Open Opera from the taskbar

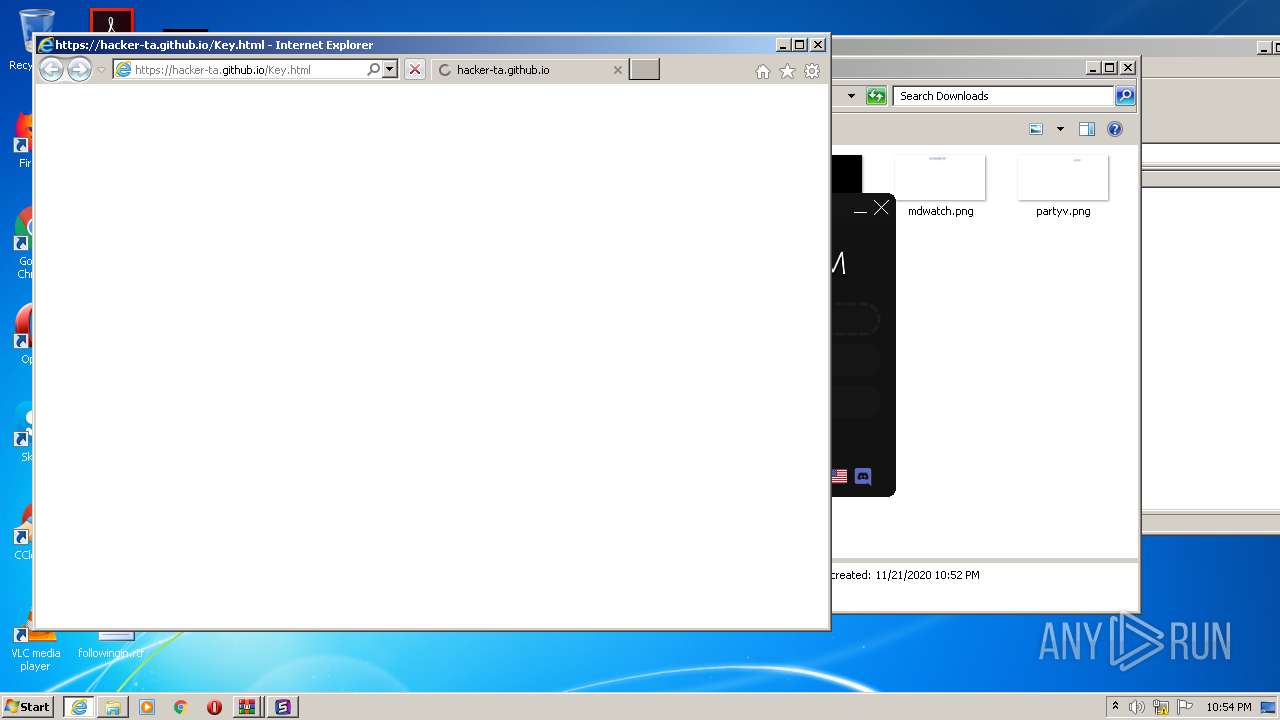tap(214, 707)
